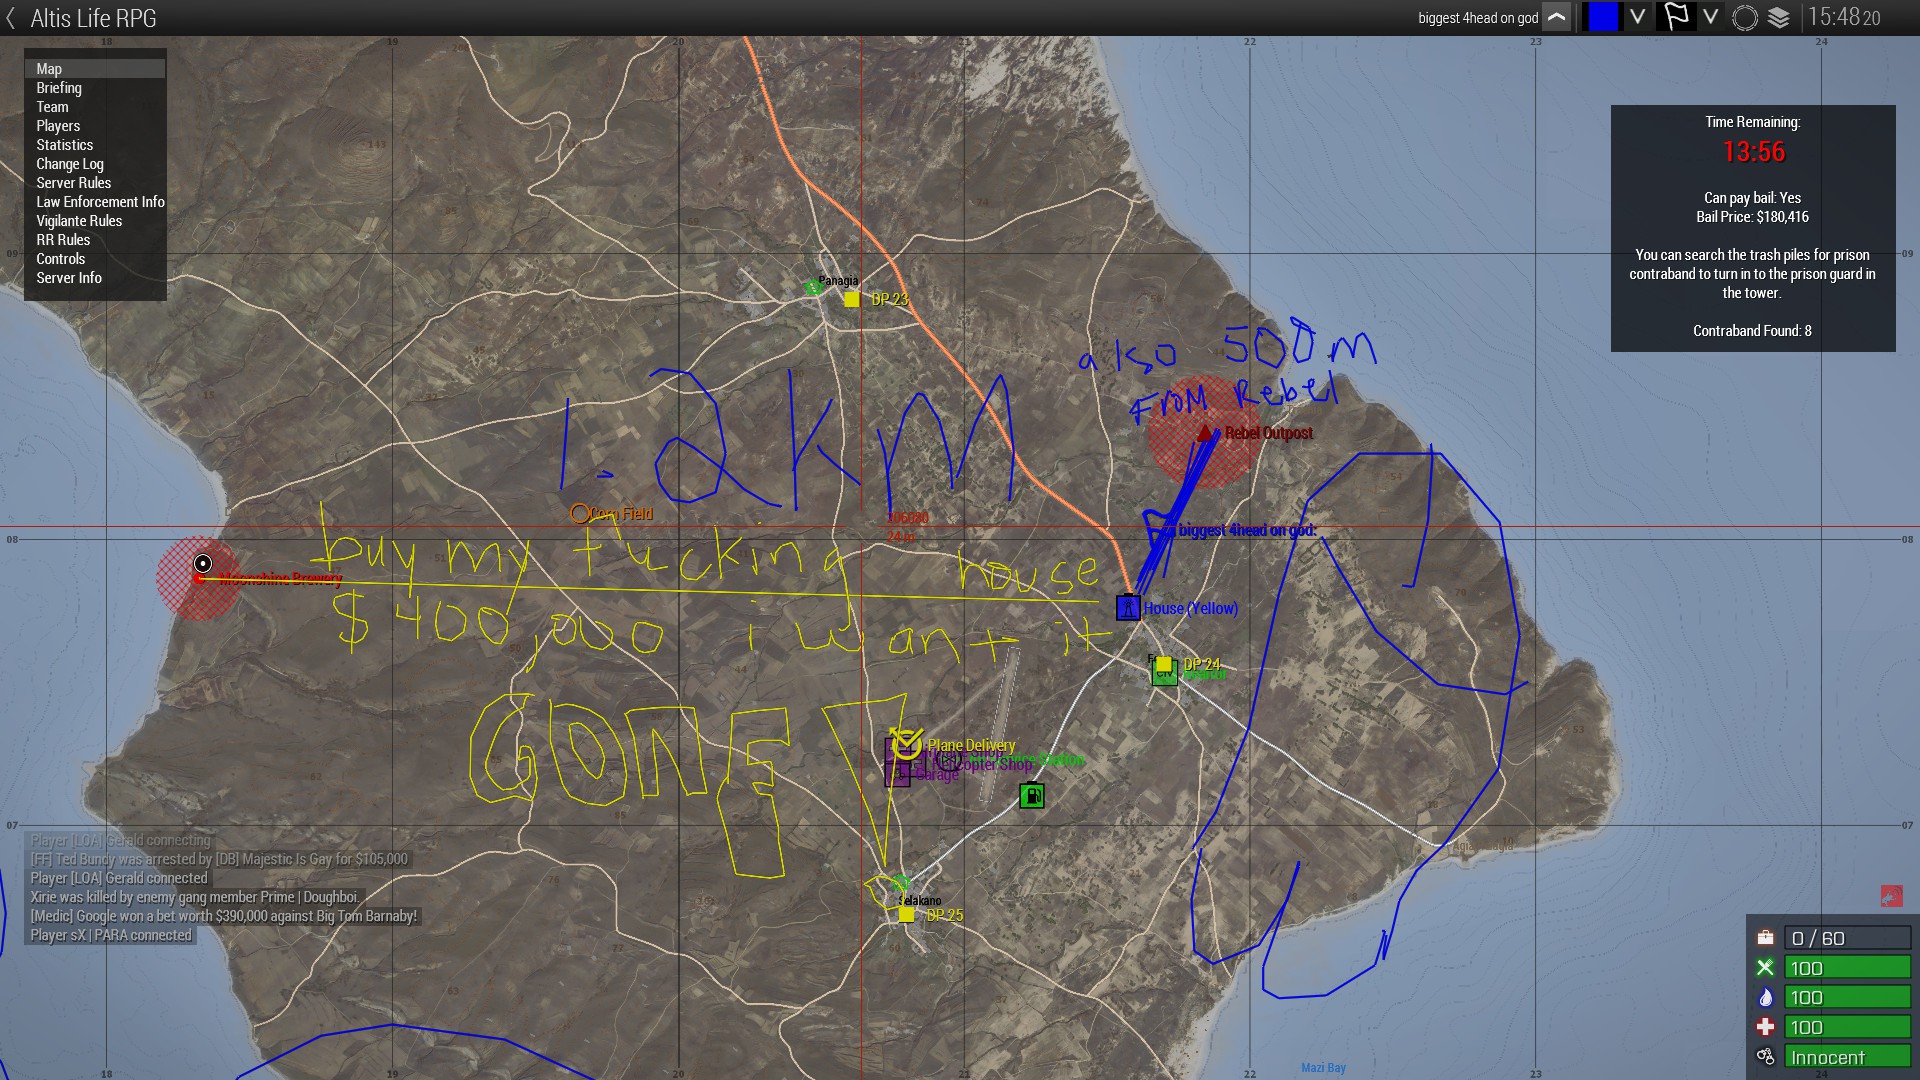The height and width of the screenshot is (1080, 1920).
Task: Click the green marker at Panagia town
Action: tap(813, 288)
